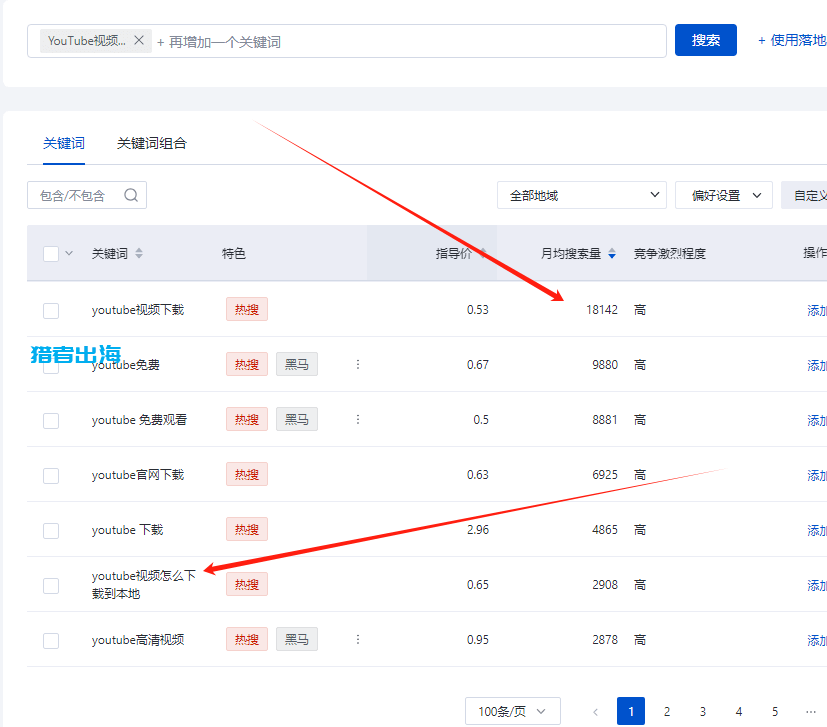Open the 偏好设置 dropdown
This screenshot has height=727, width=827.
click(724, 195)
